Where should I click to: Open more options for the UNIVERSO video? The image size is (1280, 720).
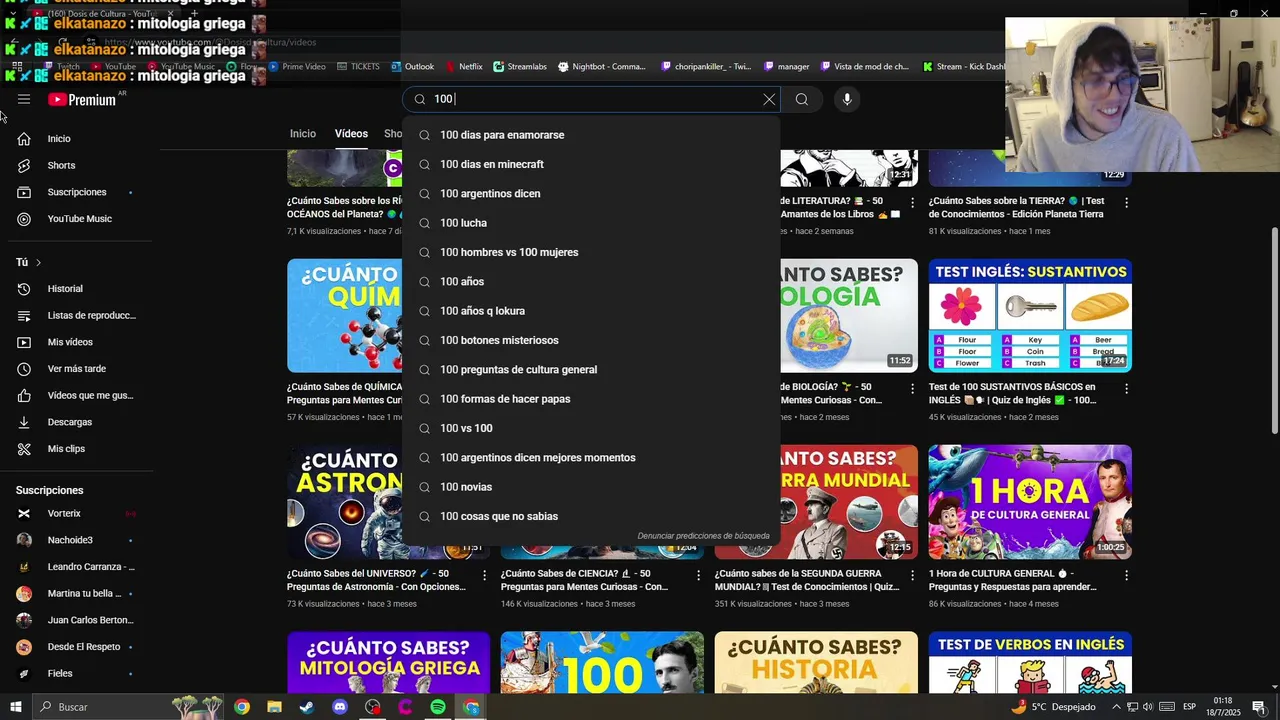pos(484,575)
